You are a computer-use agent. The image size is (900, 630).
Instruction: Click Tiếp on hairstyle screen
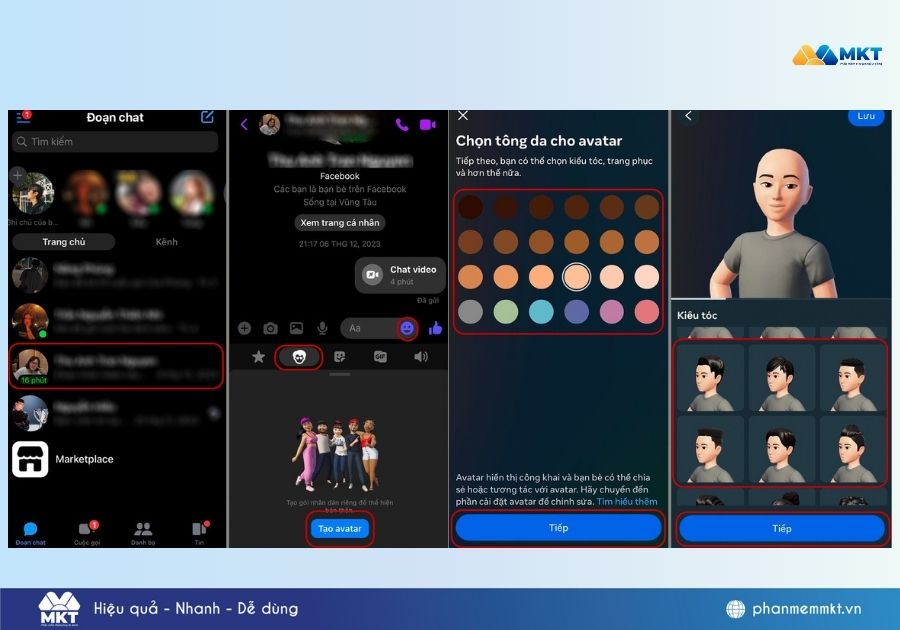point(782,528)
